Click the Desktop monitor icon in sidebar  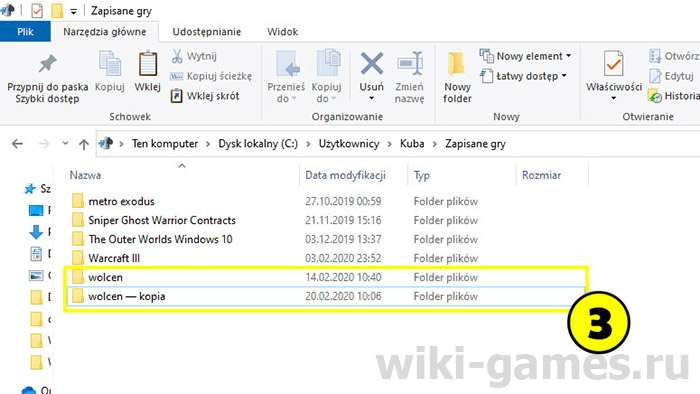click(x=36, y=210)
